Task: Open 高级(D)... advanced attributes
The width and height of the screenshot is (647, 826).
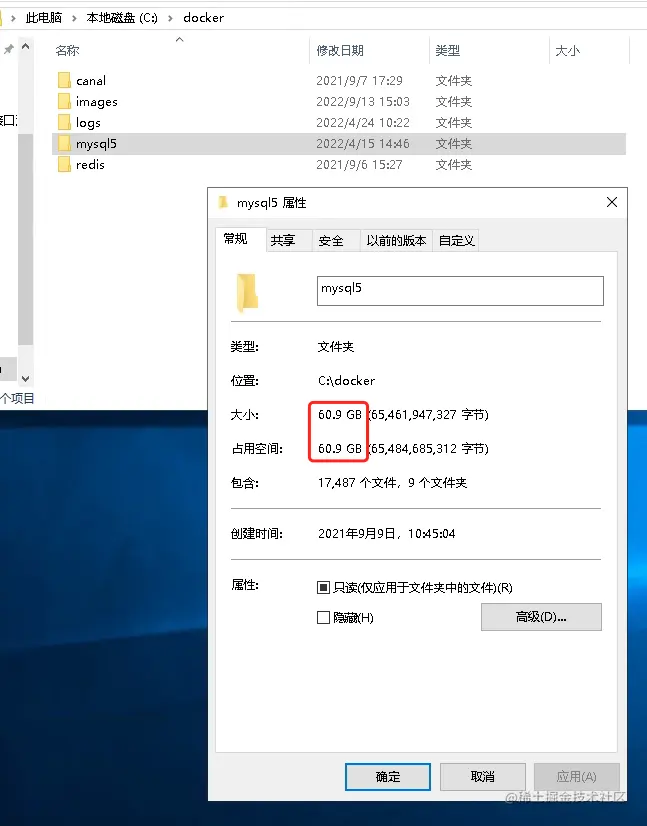Action: 541,617
